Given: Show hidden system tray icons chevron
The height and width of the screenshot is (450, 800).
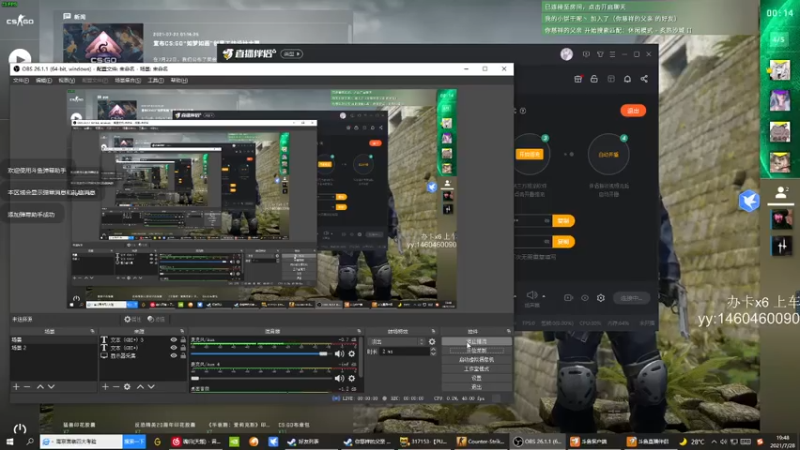Looking at the screenshot, I should tap(714, 441).
